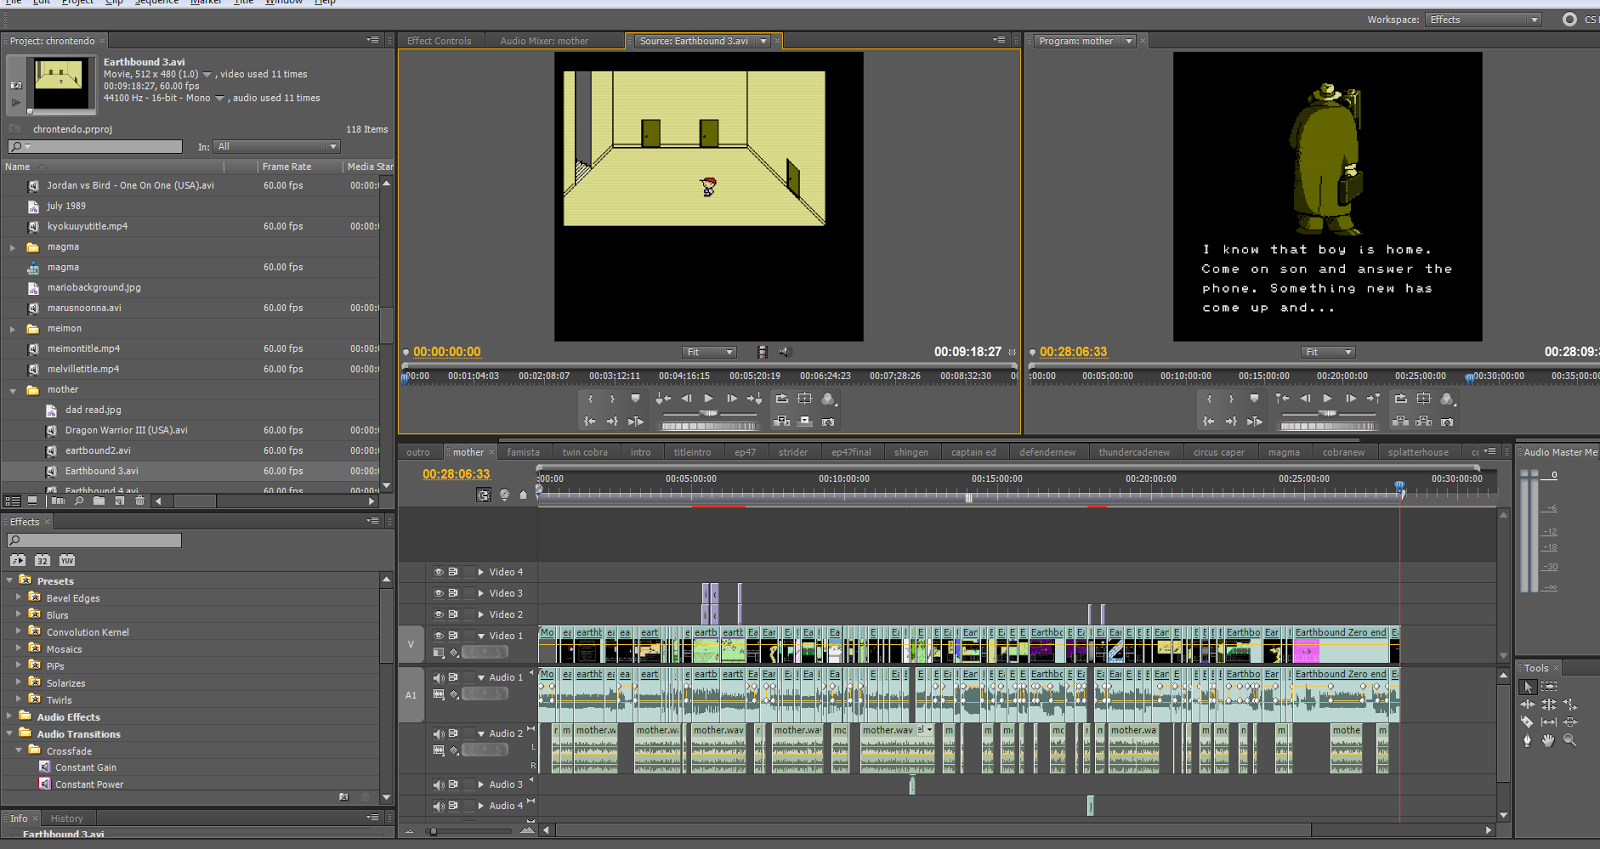Screen dimensions: 1600x849
Task: Step forward one frame in Source monitor
Action: point(732,399)
